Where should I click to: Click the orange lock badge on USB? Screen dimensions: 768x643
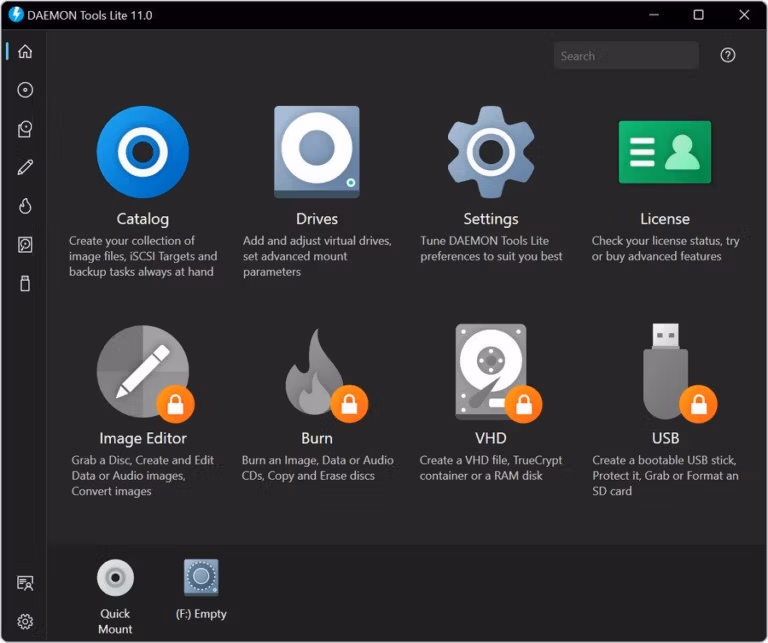point(698,405)
